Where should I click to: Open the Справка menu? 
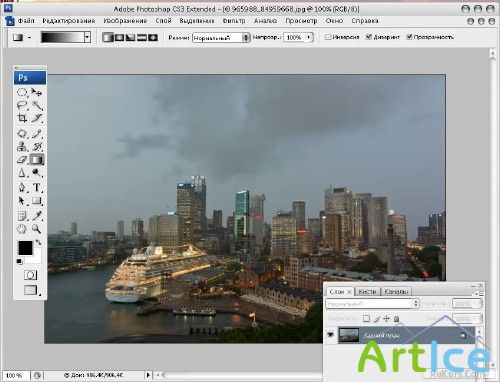365,21
